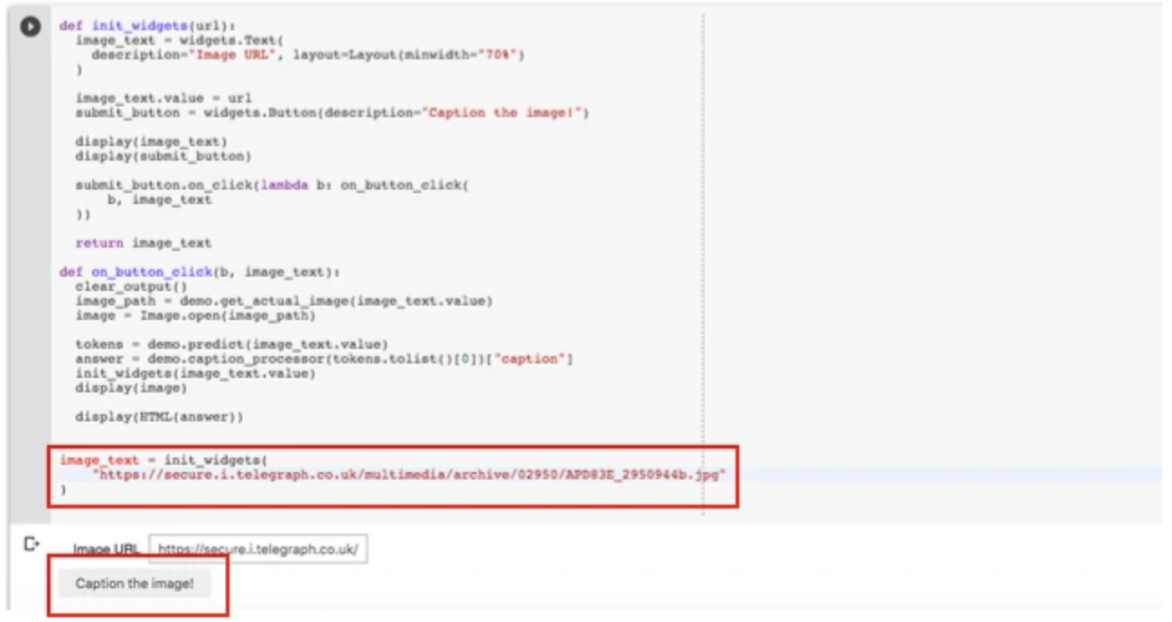Image resolution: width=1172 pixels, height=622 pixels.
Task: Click the 'submit_button.on_click(lambda' line
Action: pyautogui.click(x=271, y=185)
